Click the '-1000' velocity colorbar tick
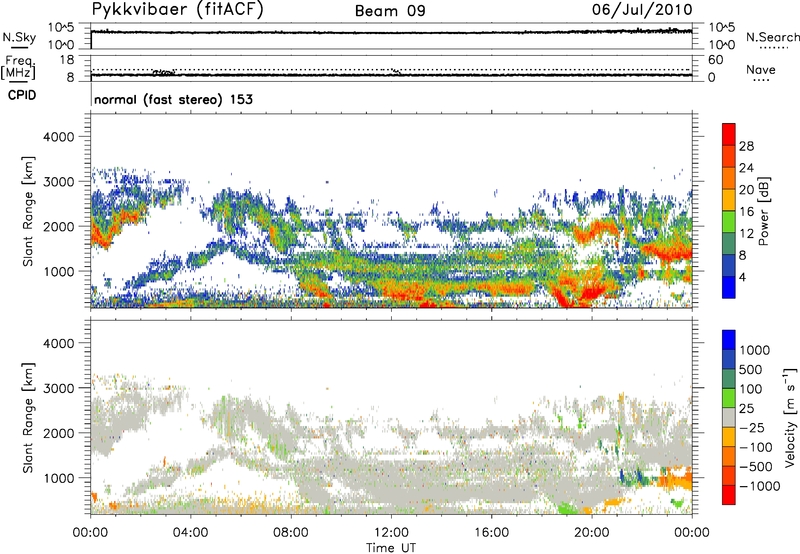 [759, 486]
